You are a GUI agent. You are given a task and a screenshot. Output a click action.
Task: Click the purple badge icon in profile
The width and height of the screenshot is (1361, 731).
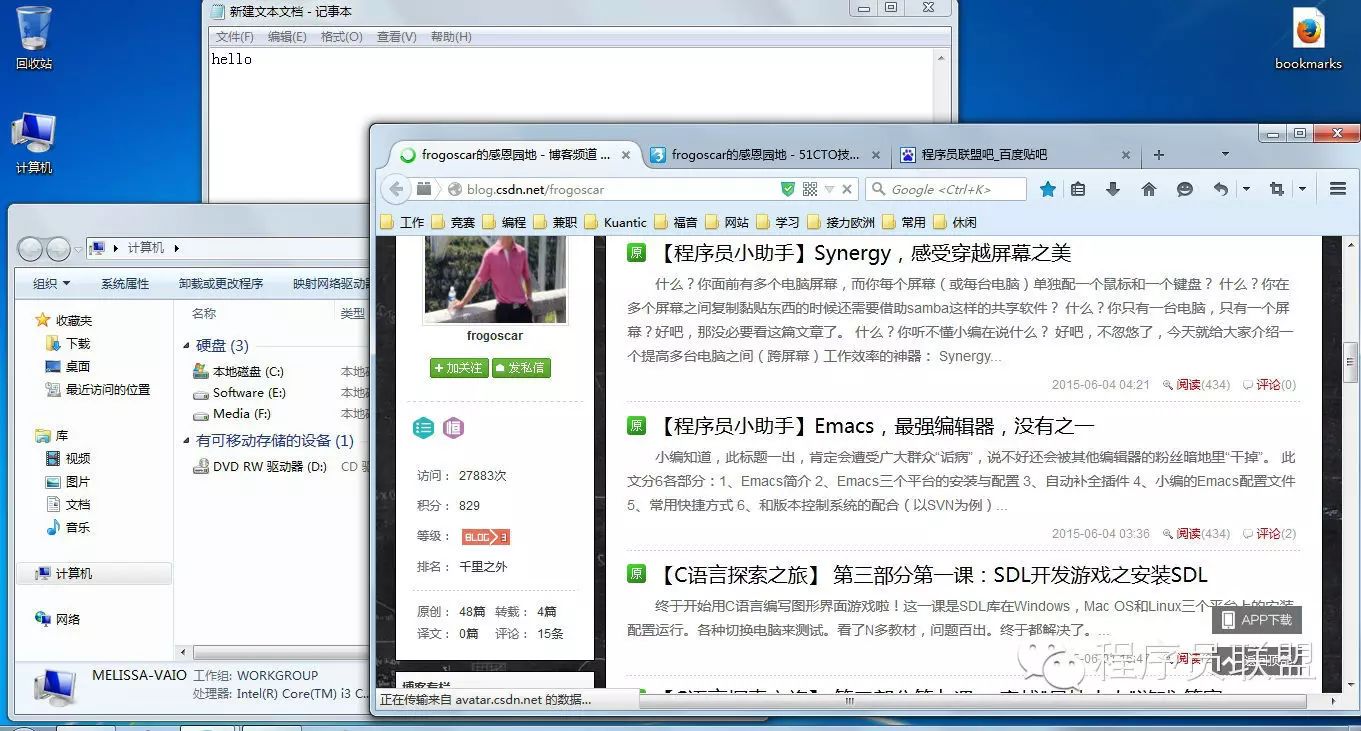(454, 428)
